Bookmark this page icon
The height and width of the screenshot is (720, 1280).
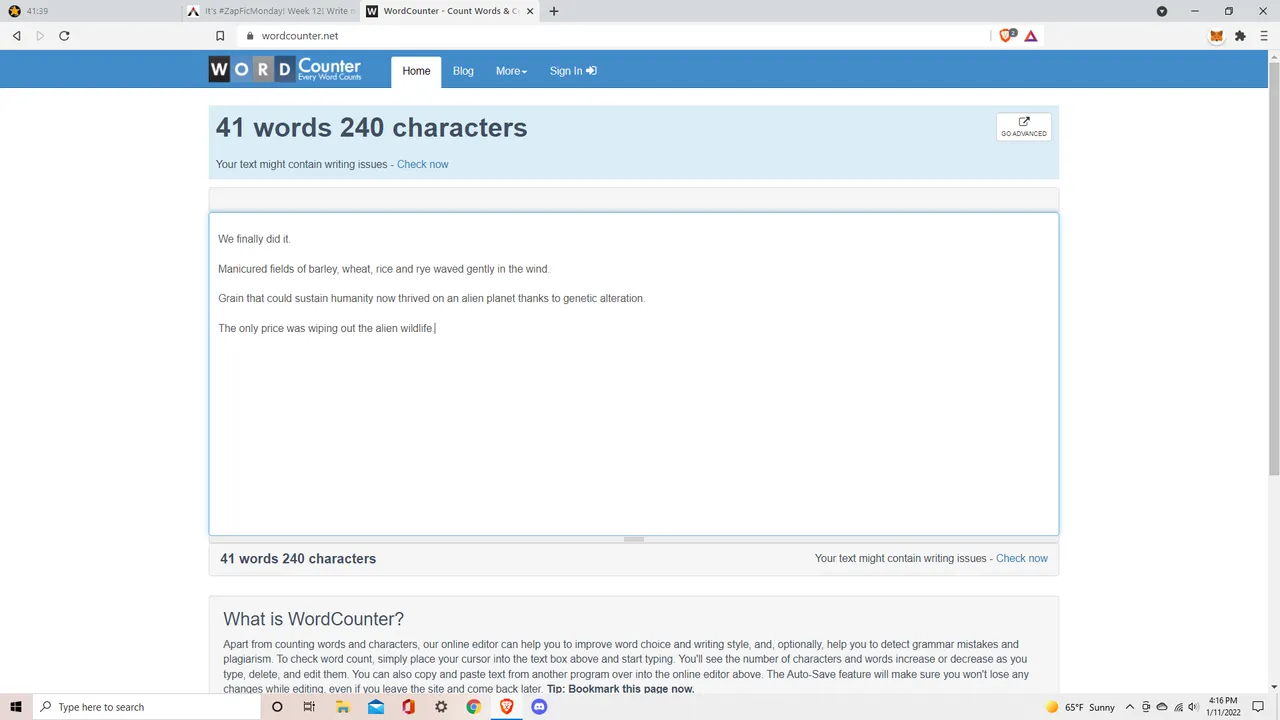pyautogui.click(x=220, y=36)
